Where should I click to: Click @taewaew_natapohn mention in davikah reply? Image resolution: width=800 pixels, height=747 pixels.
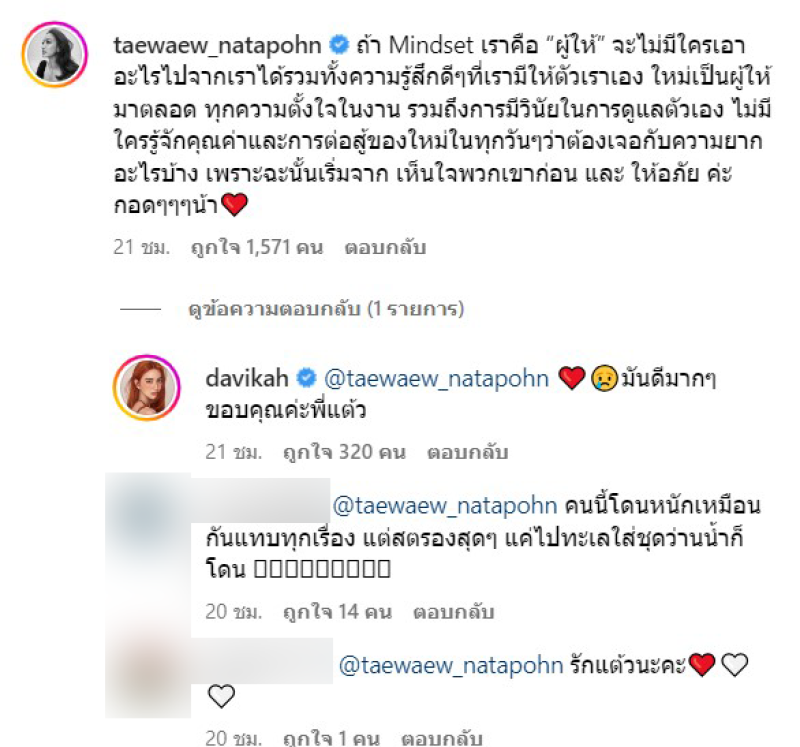[437, 379]
